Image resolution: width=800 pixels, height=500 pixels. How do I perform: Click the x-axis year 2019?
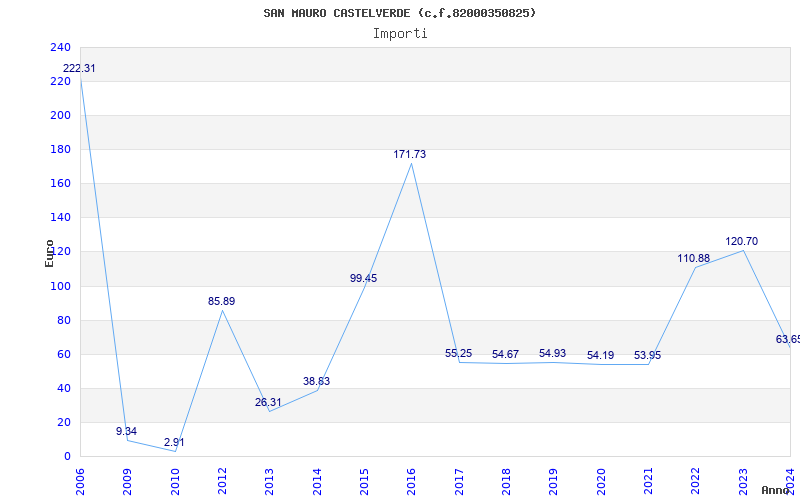pyautogui.click(x=554, y=482)
